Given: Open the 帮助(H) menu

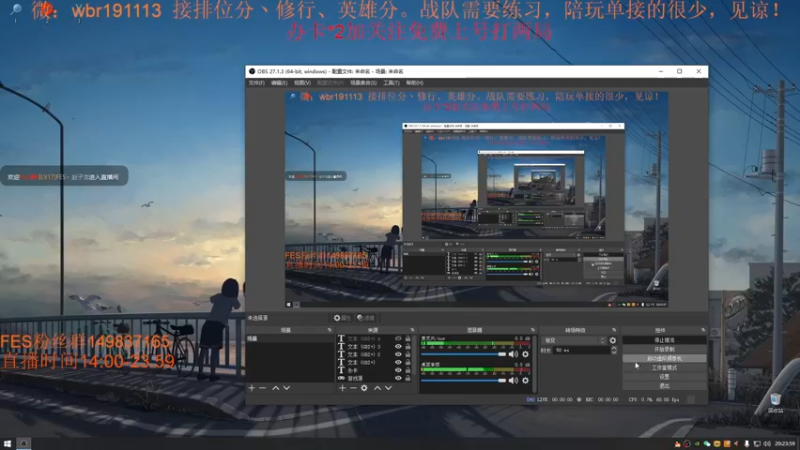Looking at the screenshot, I should (x=415, y=83).
